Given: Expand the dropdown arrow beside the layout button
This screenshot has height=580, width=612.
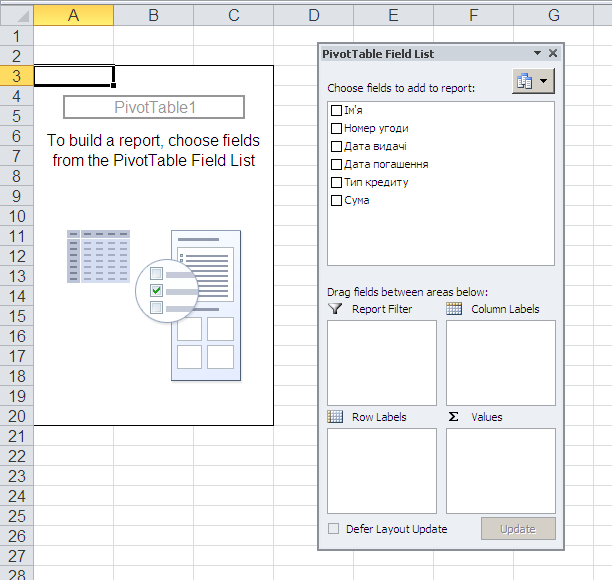Looking at the screenshot, I should click(544, 83).
